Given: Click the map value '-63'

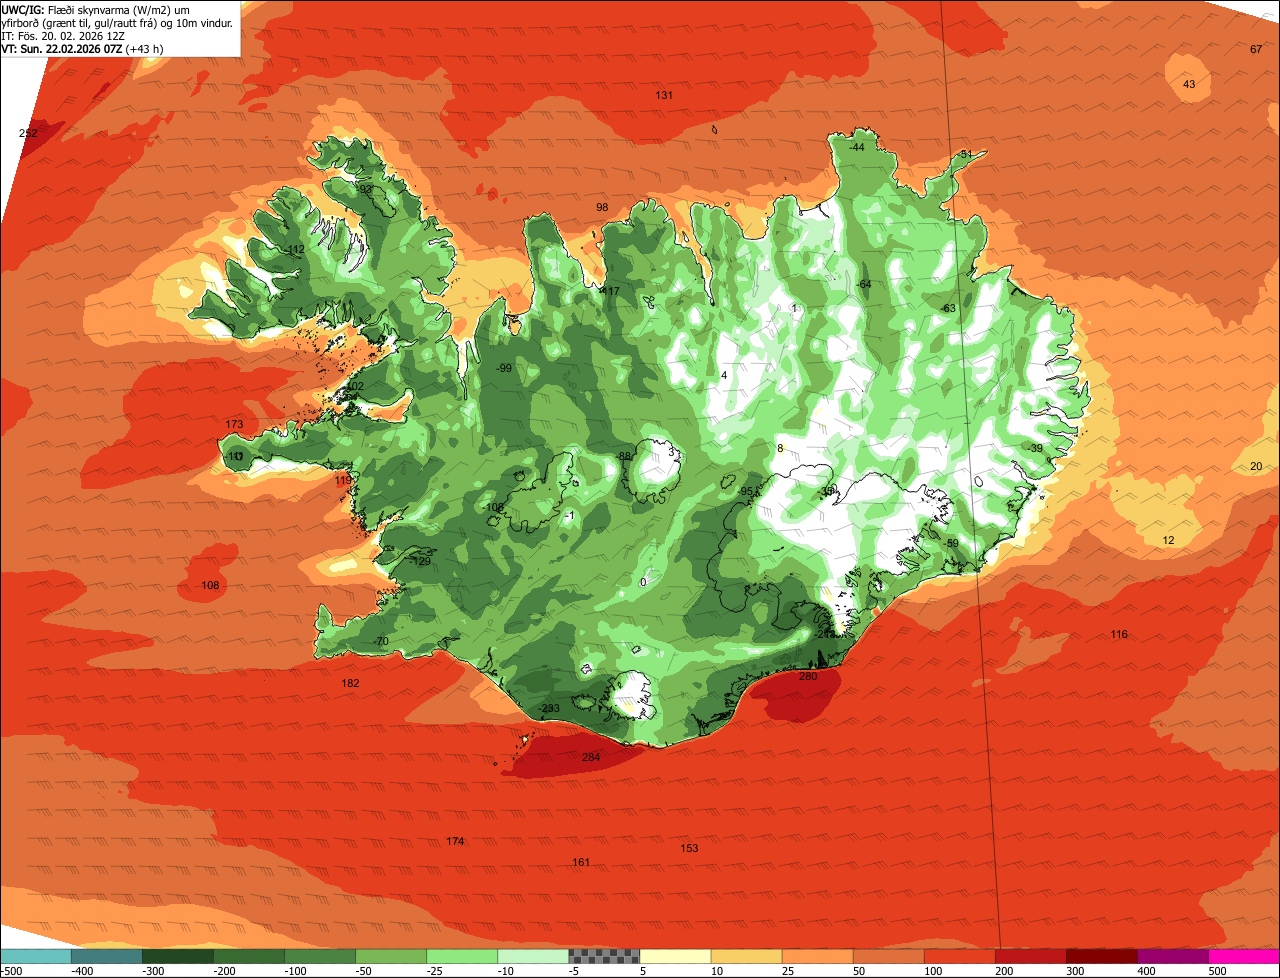Looking at the screenshot, I should coord(948,308).
